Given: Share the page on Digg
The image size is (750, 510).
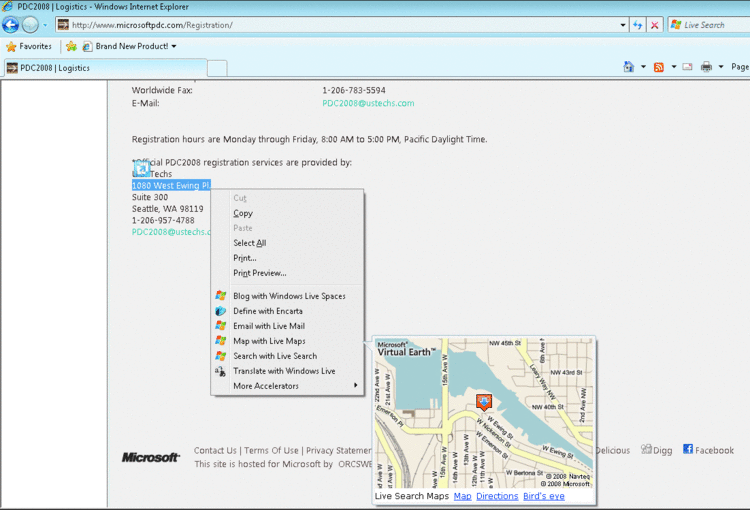Looking at the screenshot, I should pyautogui.click(x=656, y=450).
